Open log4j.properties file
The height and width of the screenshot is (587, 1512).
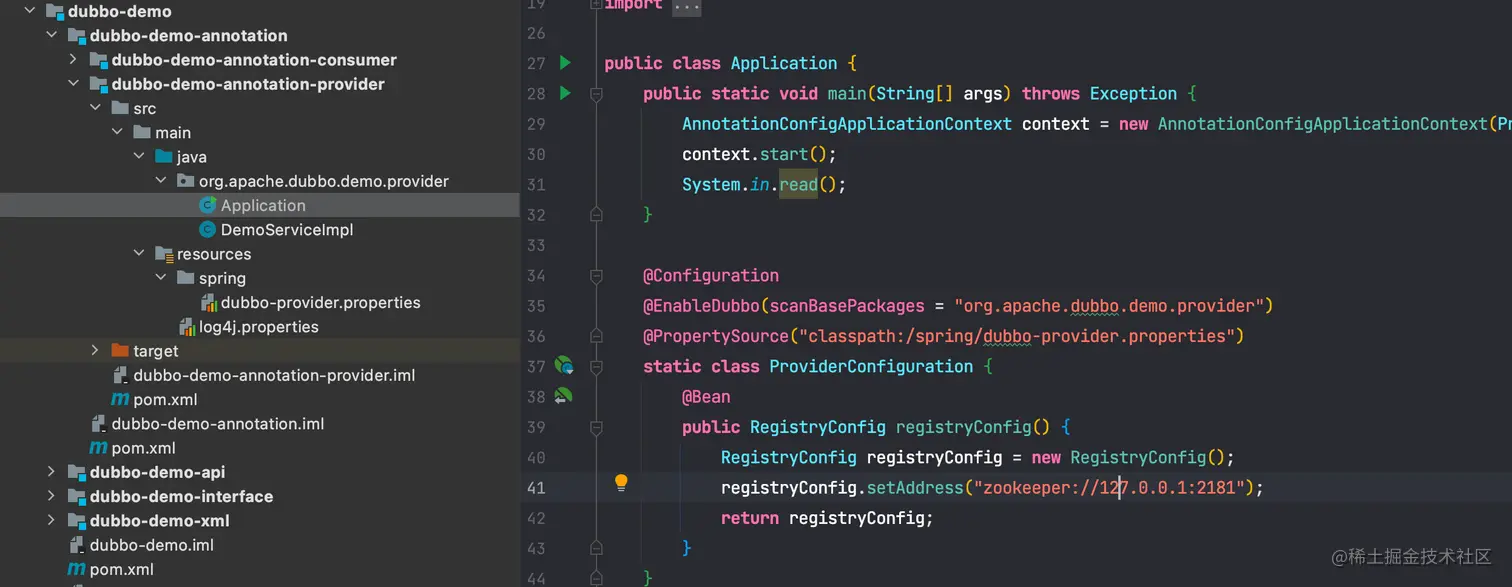259,327
